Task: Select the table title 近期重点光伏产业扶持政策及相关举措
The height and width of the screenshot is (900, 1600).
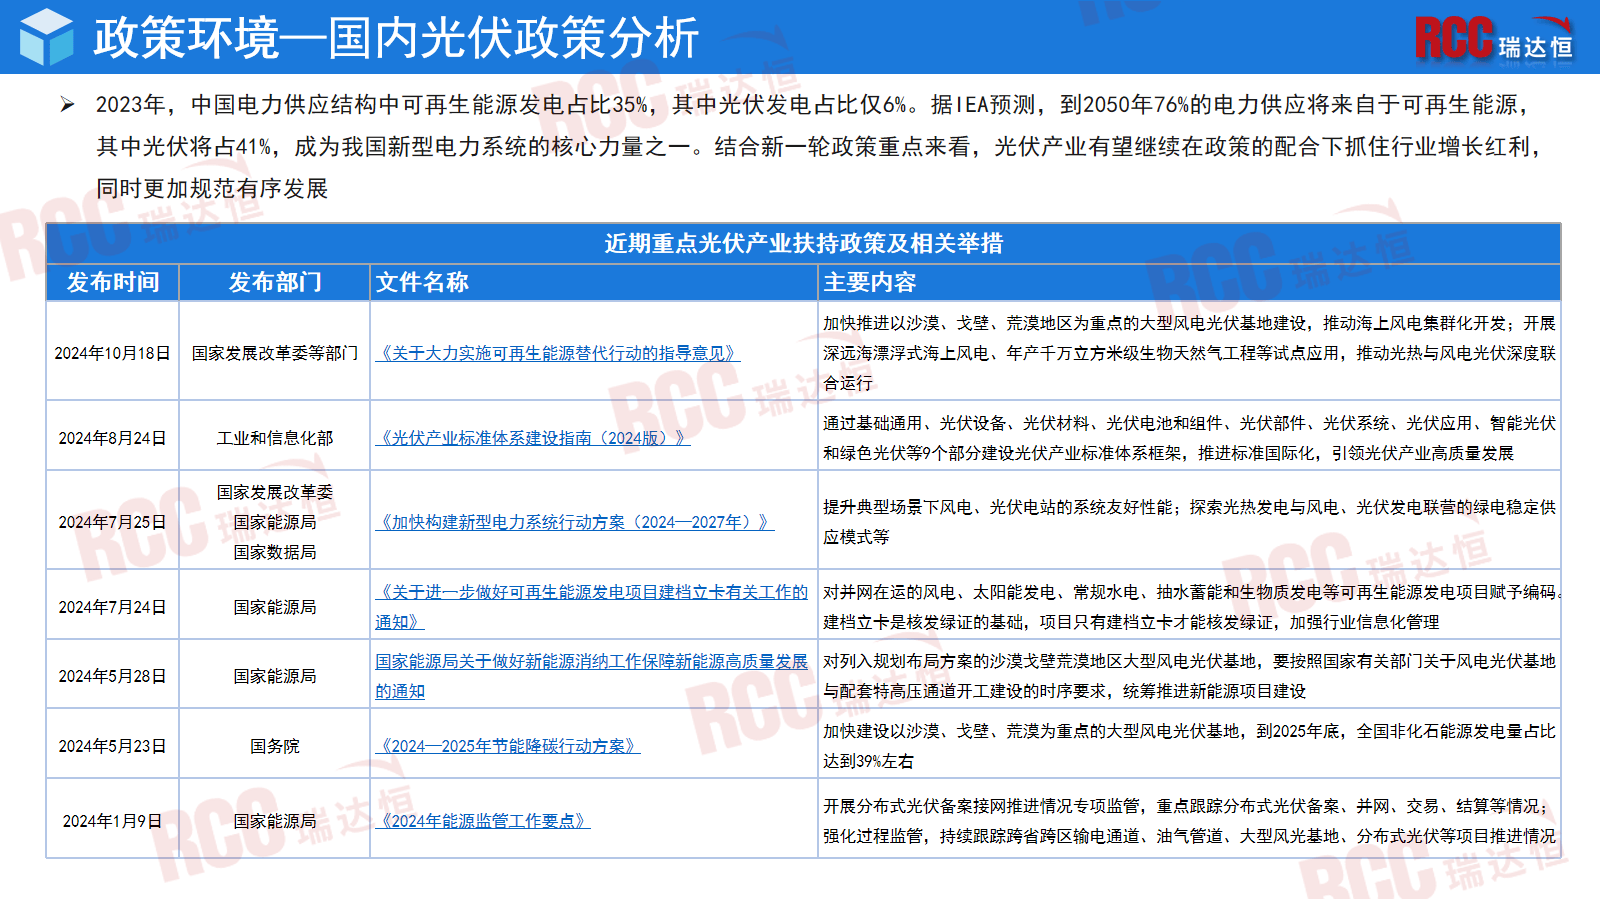Action: 803,244
